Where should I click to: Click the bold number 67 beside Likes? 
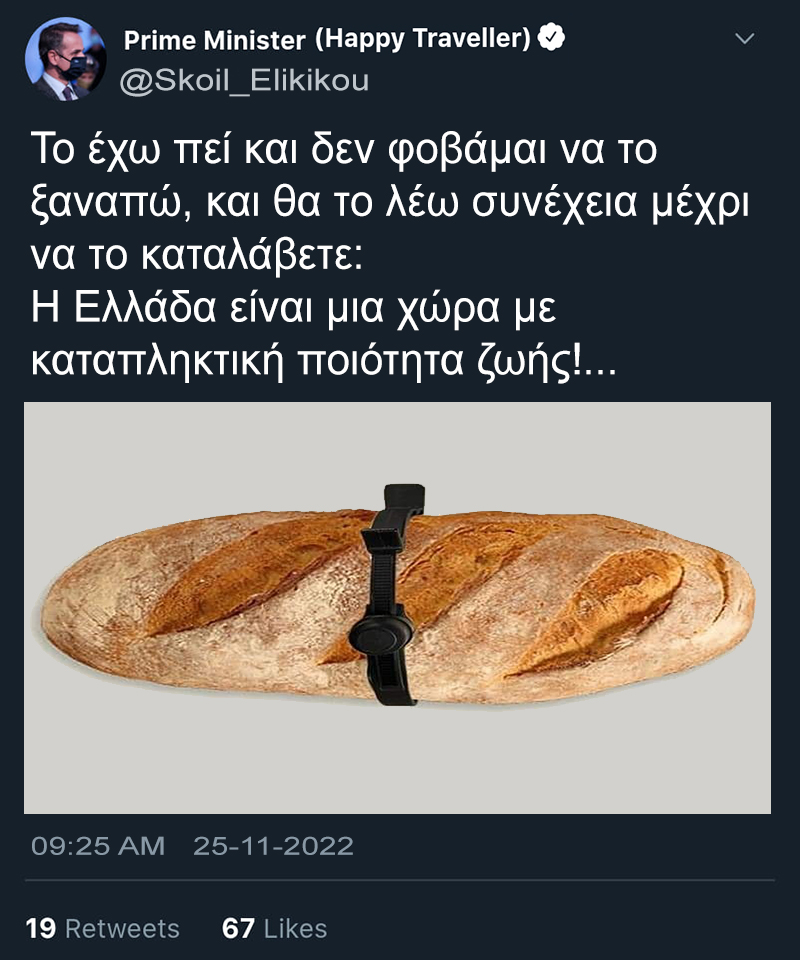238,928
